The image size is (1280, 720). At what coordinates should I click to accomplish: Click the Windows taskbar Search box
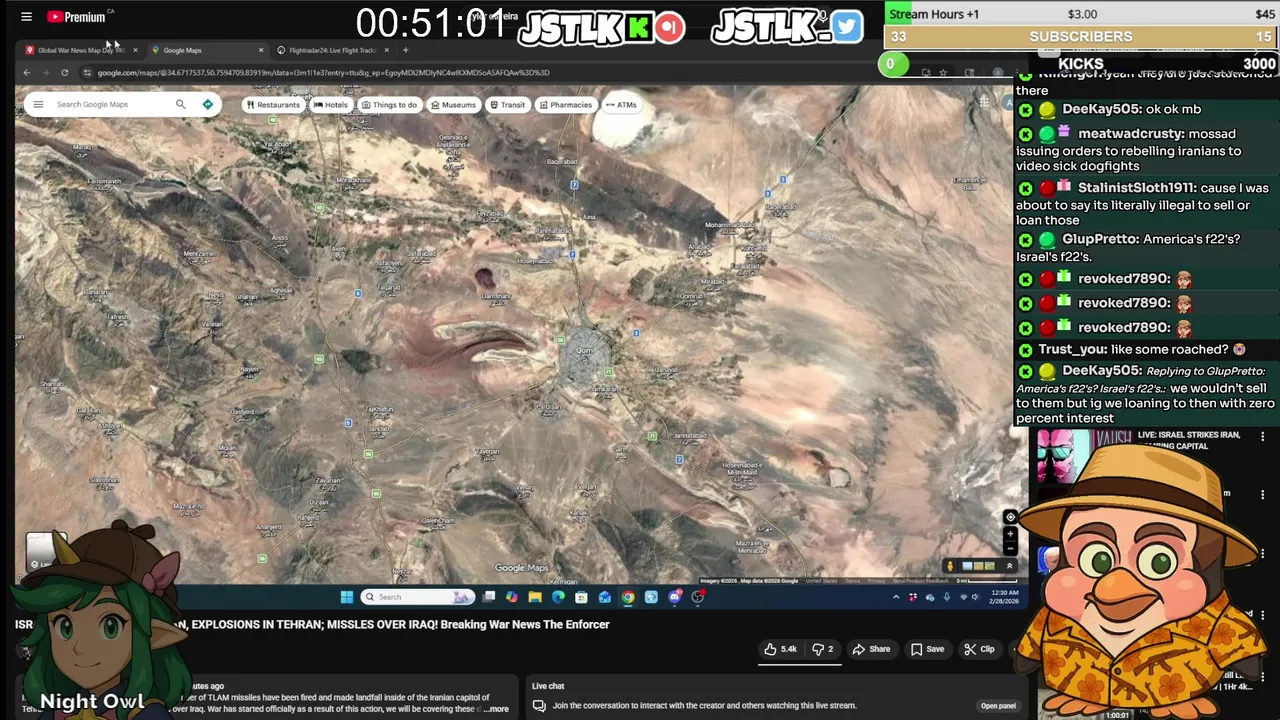coord(417,597)
